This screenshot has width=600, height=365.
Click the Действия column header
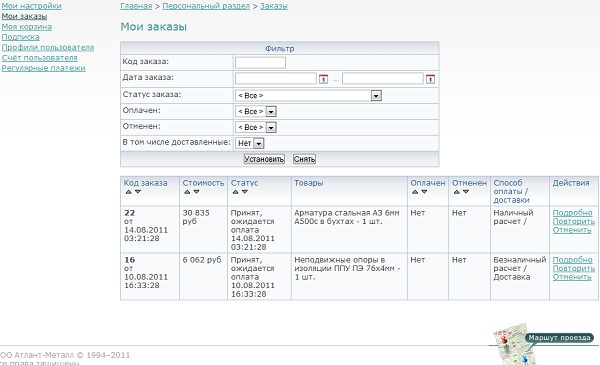click(571, 183)
